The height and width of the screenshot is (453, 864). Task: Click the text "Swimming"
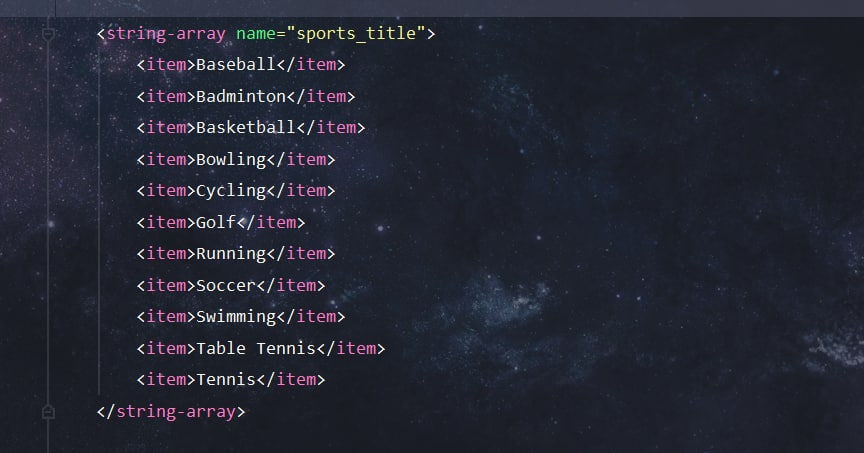click(236, 317)
